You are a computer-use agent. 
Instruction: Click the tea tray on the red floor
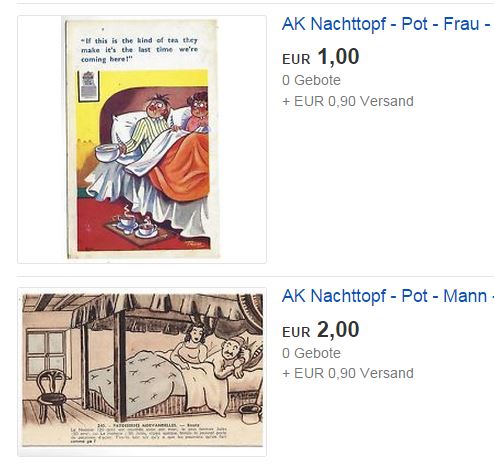pos(138,228)
